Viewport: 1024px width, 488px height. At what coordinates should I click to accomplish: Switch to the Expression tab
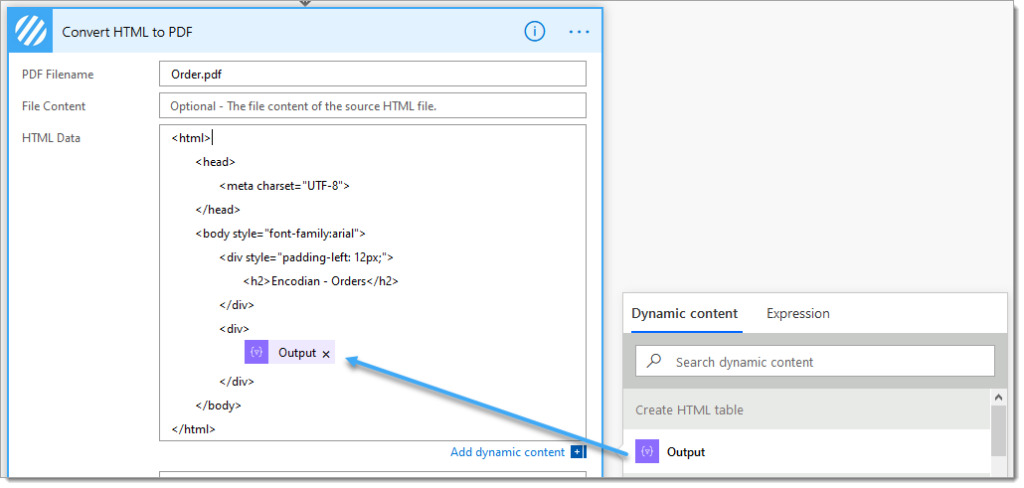(x=797, y=313)
